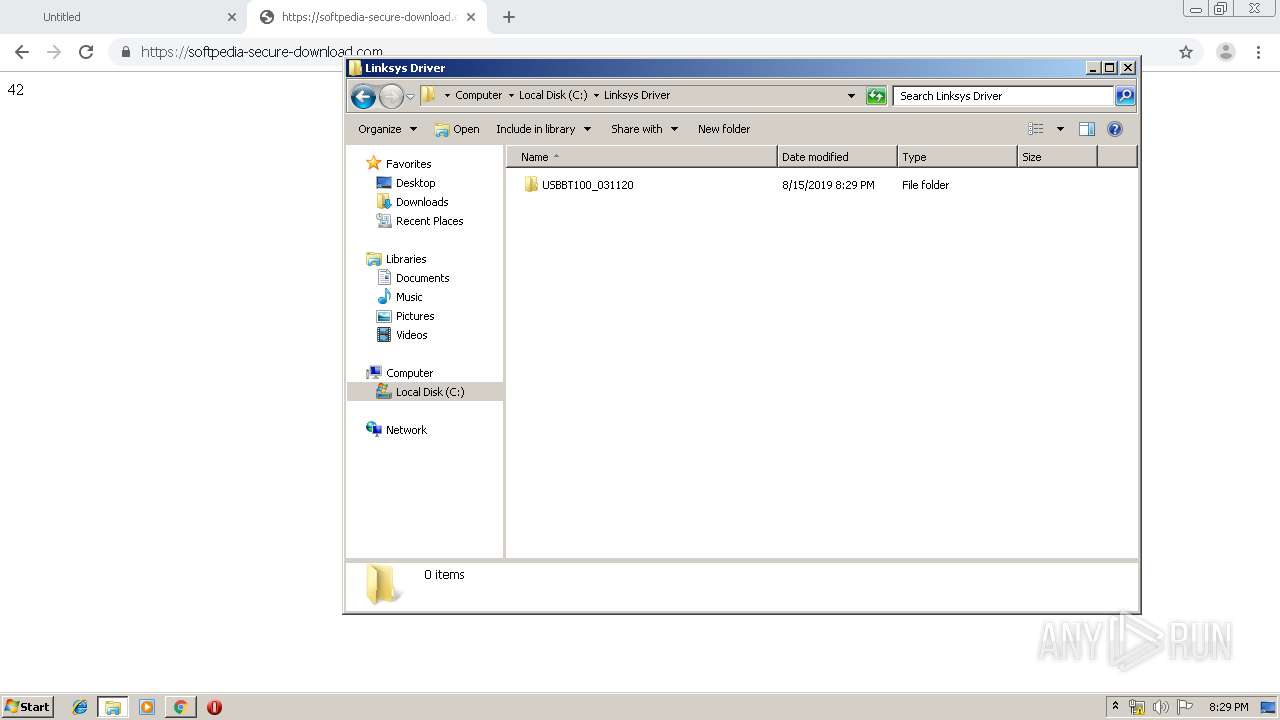Open address bar history dropdown arrow

pos(851,96)
